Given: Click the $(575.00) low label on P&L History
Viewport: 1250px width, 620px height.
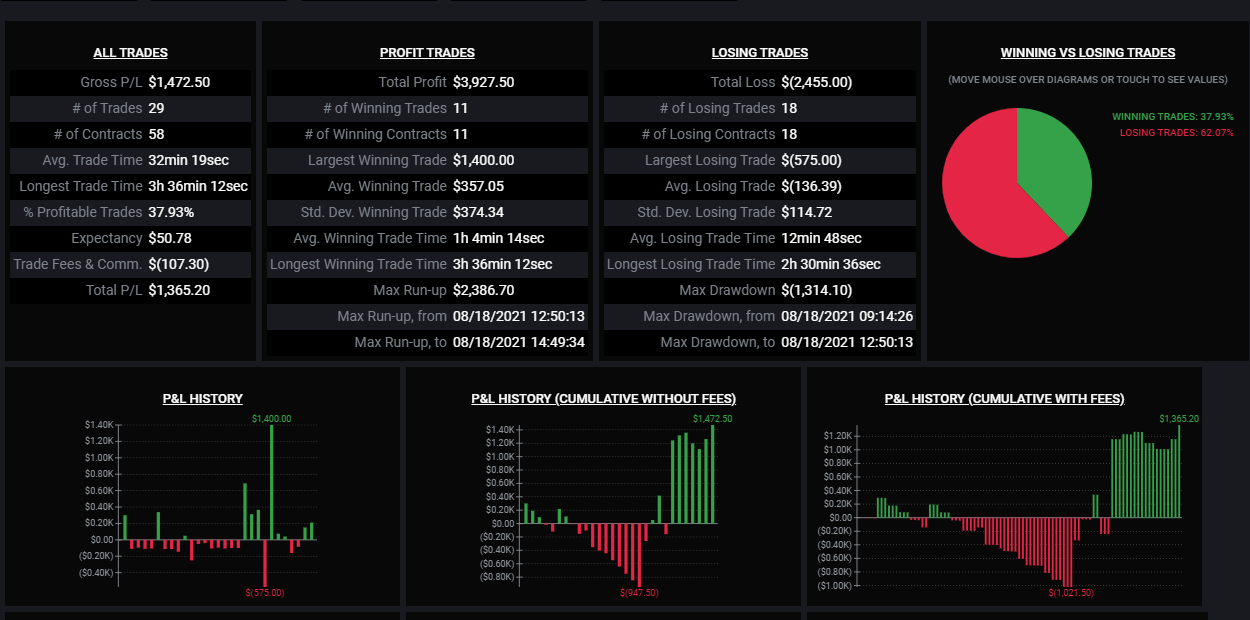Looking at the screenshot, I should pos(265,593).
